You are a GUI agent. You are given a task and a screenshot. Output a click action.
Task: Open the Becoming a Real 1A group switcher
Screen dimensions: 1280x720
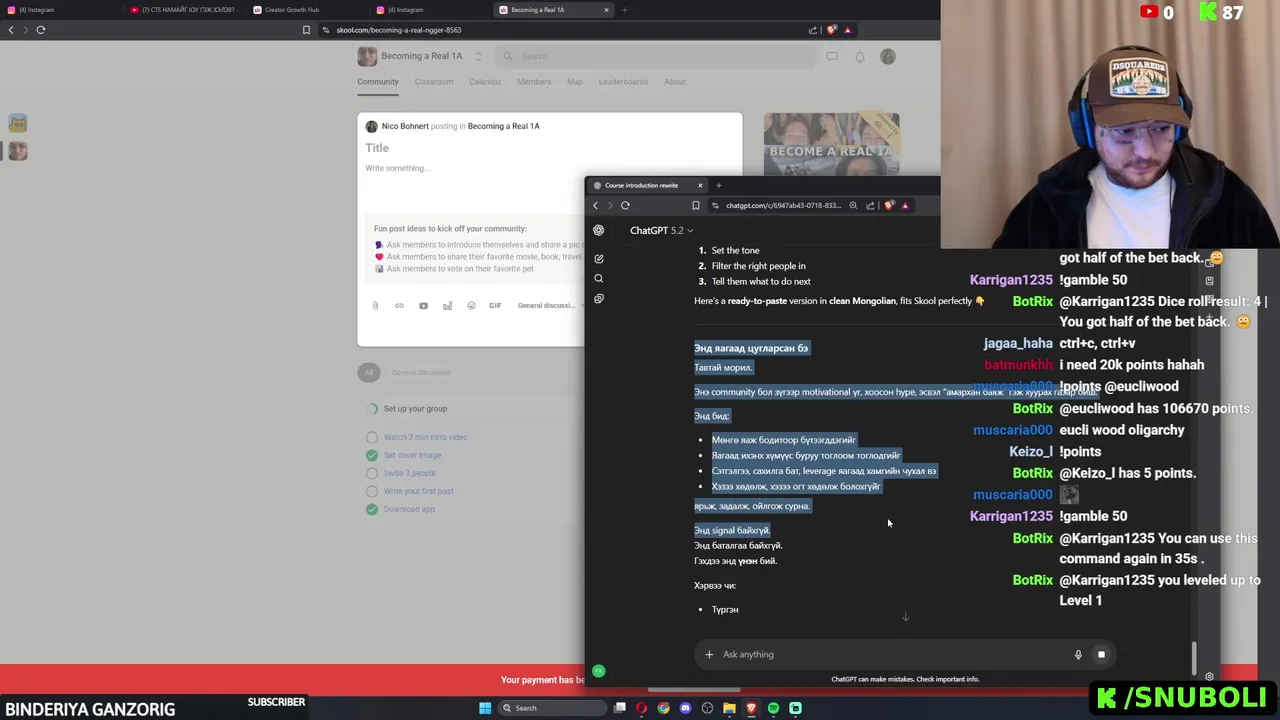[478, 57]
